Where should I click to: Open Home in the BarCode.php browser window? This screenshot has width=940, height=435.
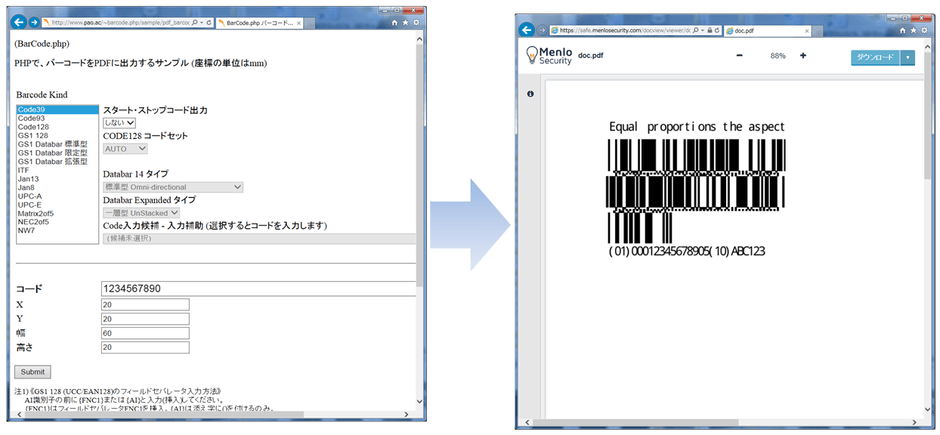394,23
